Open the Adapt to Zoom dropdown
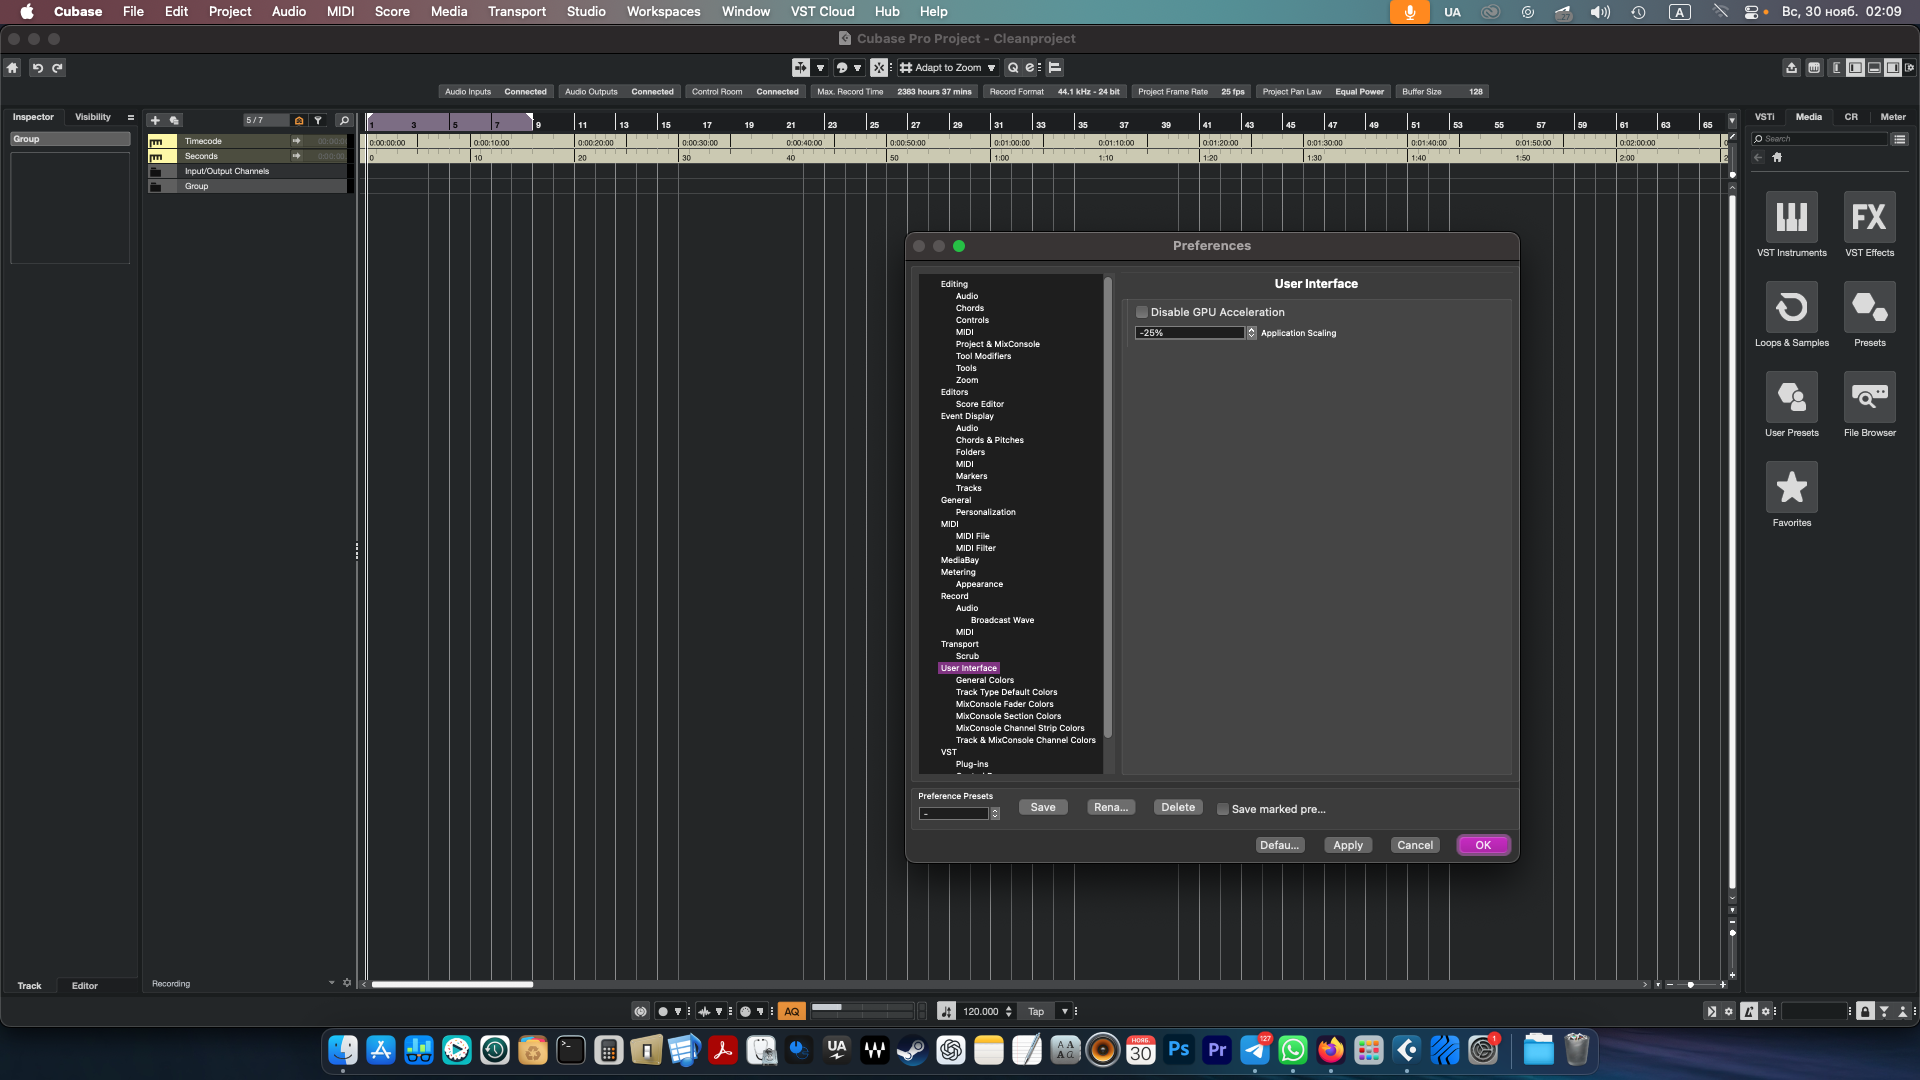1920x1080 pixels. pyautogui.click(x=948, y=68)
